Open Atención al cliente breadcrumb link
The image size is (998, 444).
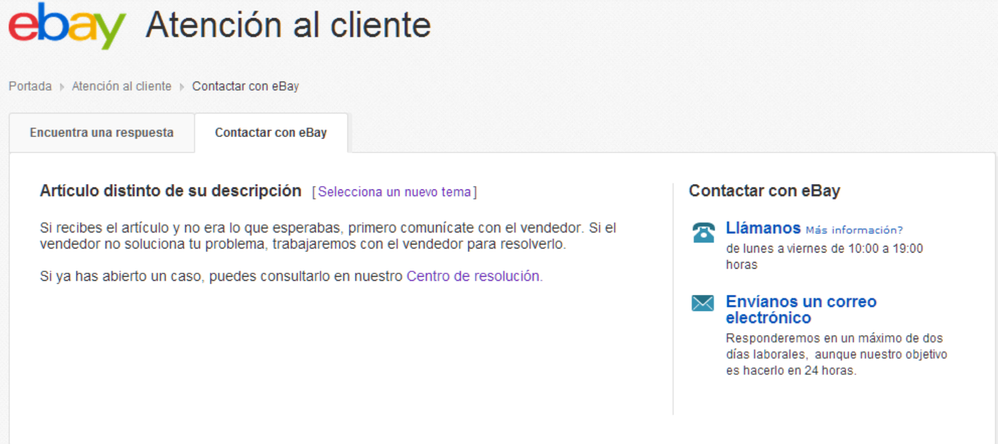coord(122,87)
